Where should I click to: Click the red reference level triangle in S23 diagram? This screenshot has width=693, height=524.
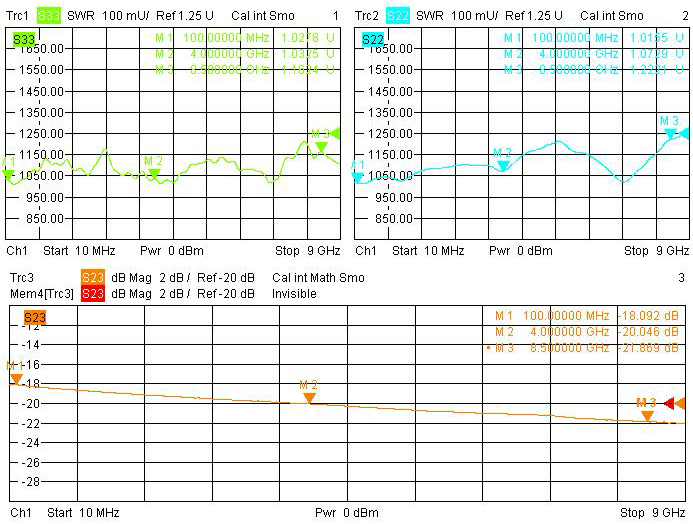[x=669, y=403]
